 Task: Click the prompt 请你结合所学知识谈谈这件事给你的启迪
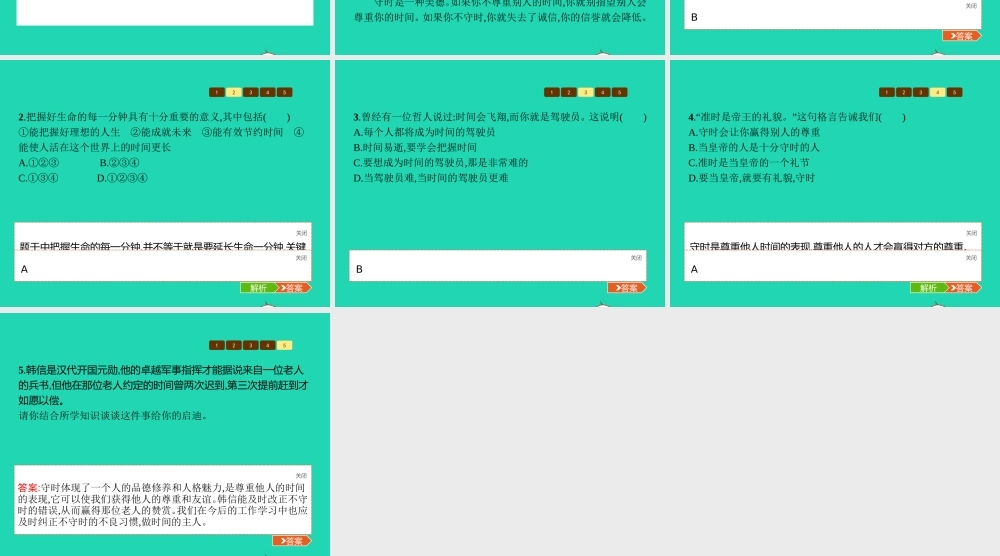click(113, 416)
